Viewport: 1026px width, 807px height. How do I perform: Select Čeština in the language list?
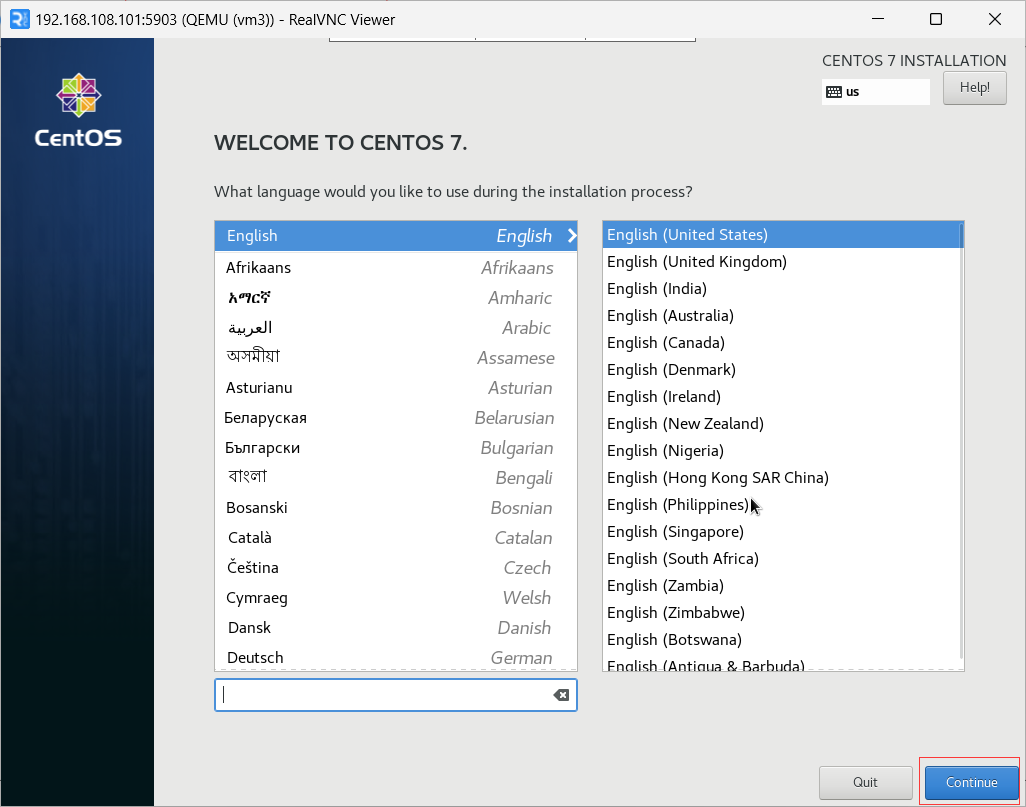click(395, 567)
